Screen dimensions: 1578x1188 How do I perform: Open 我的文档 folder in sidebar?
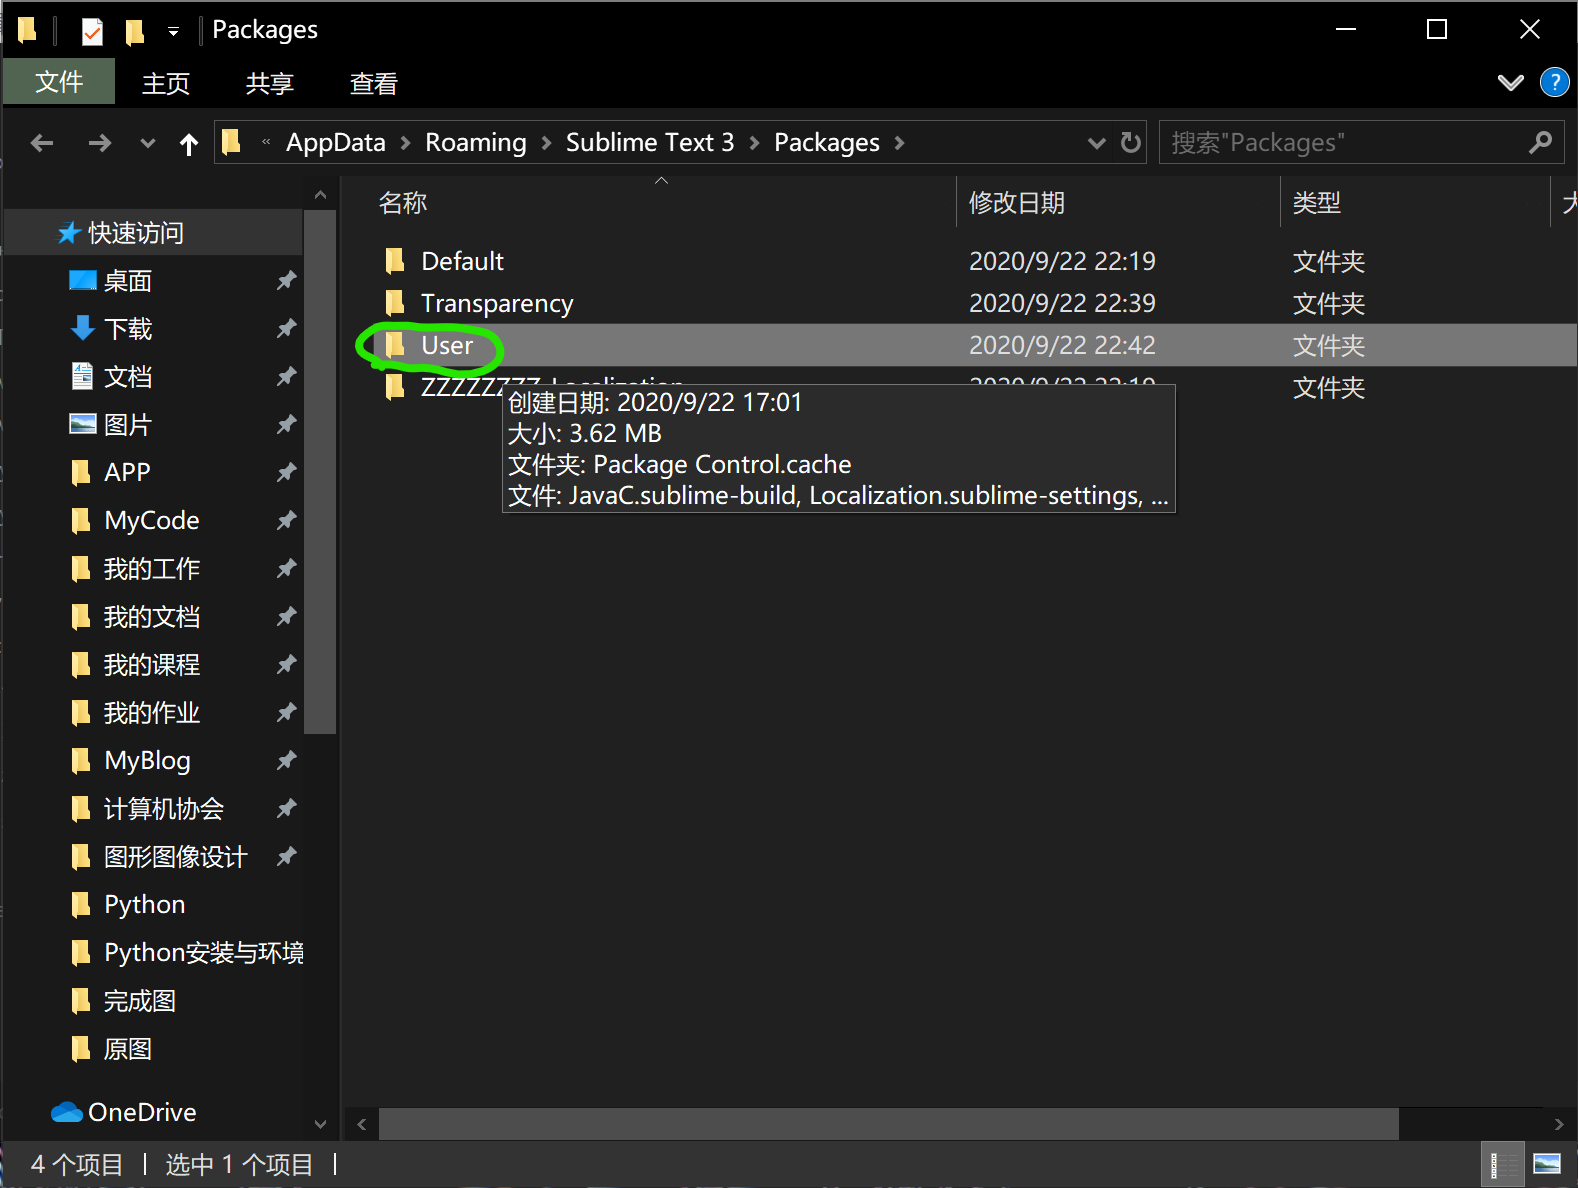pyautogui.click(x=152, y=617)
